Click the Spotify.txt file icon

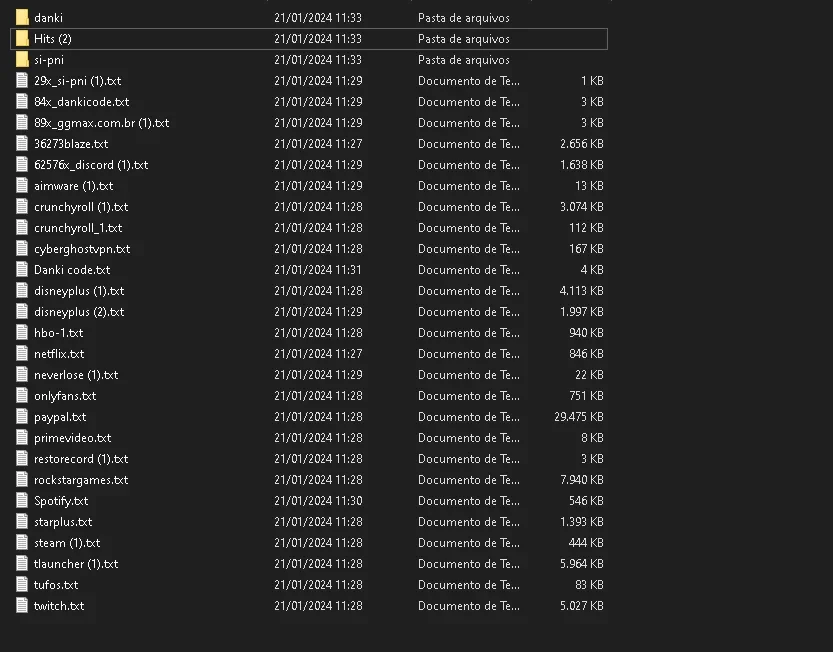(x=22, y=501)
